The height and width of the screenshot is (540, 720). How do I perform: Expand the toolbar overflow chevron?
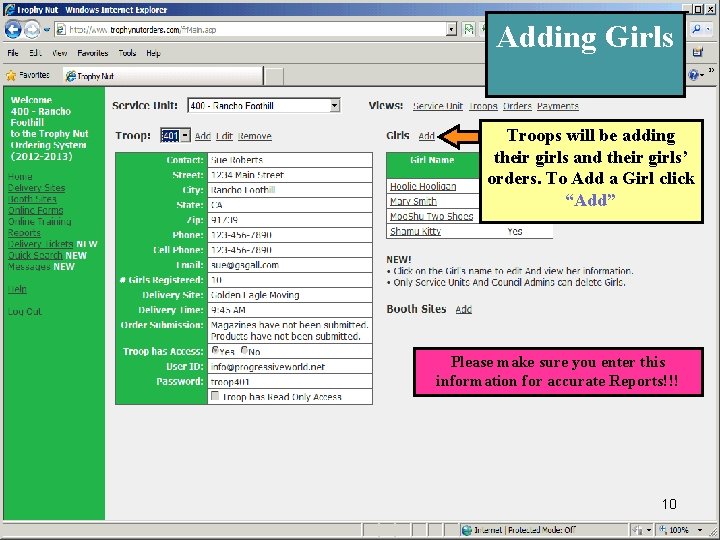click(711, 70)
